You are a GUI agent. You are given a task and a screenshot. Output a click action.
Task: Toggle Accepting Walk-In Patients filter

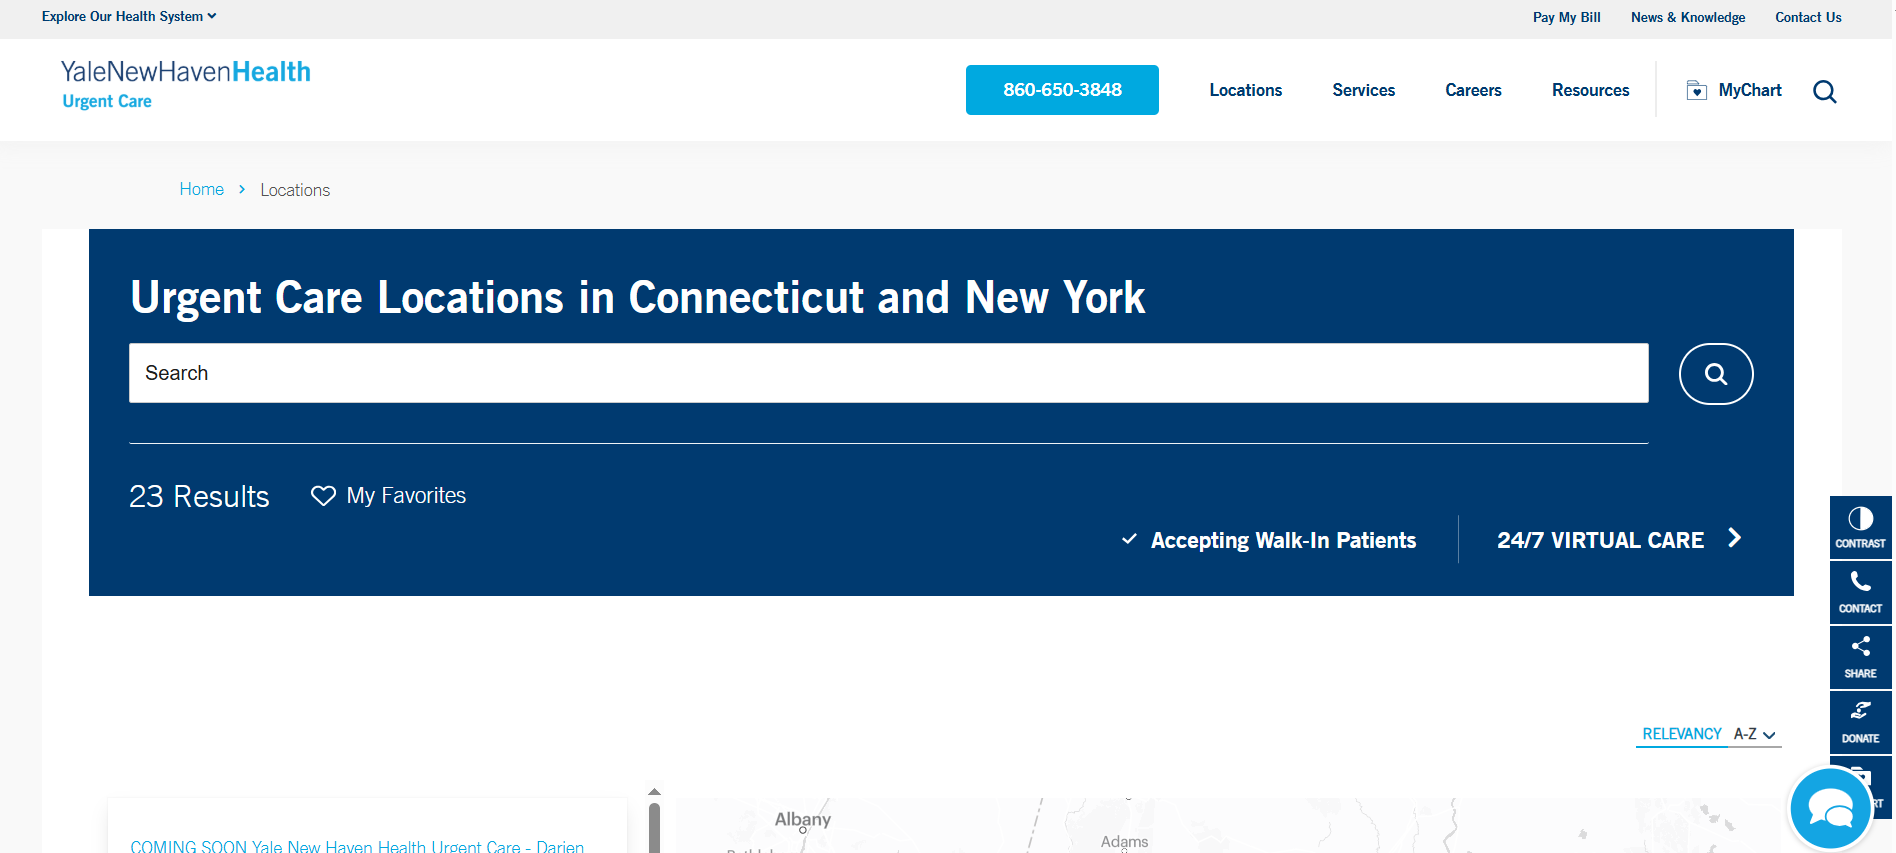pos(1269,540)
